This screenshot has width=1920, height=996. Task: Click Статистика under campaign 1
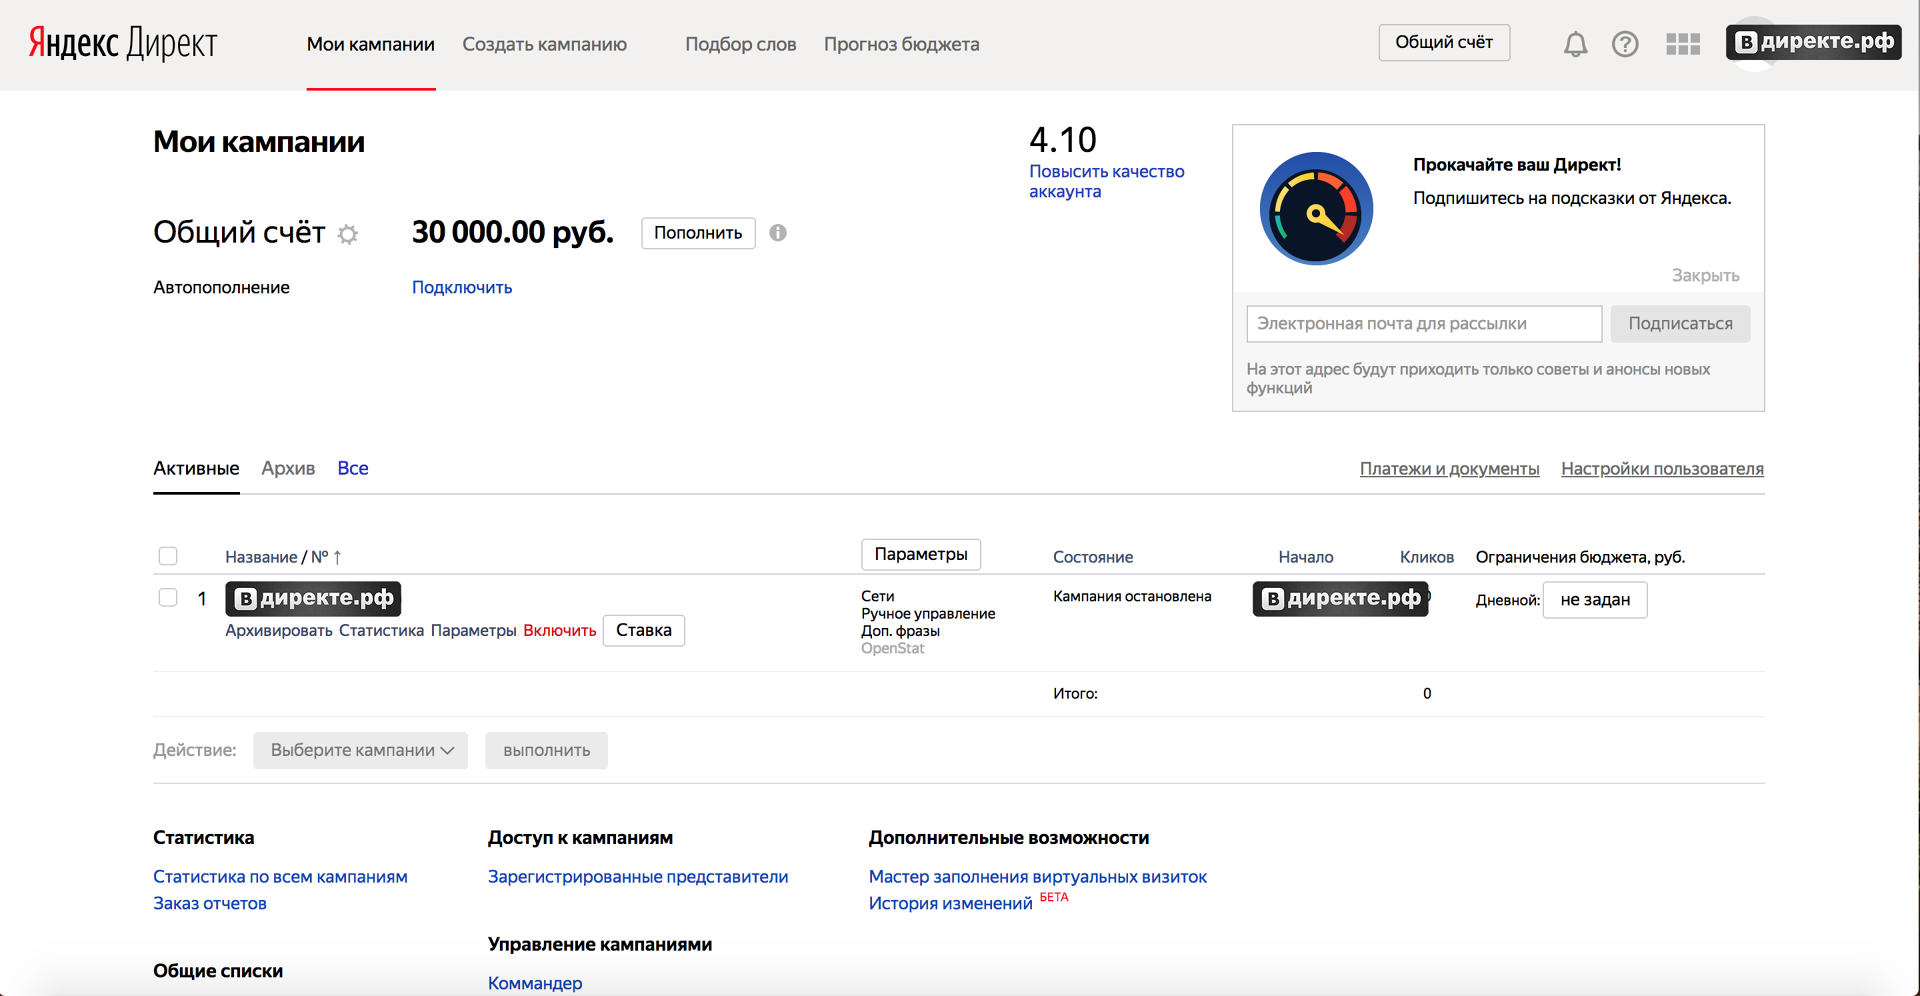[x=381, y=631]
